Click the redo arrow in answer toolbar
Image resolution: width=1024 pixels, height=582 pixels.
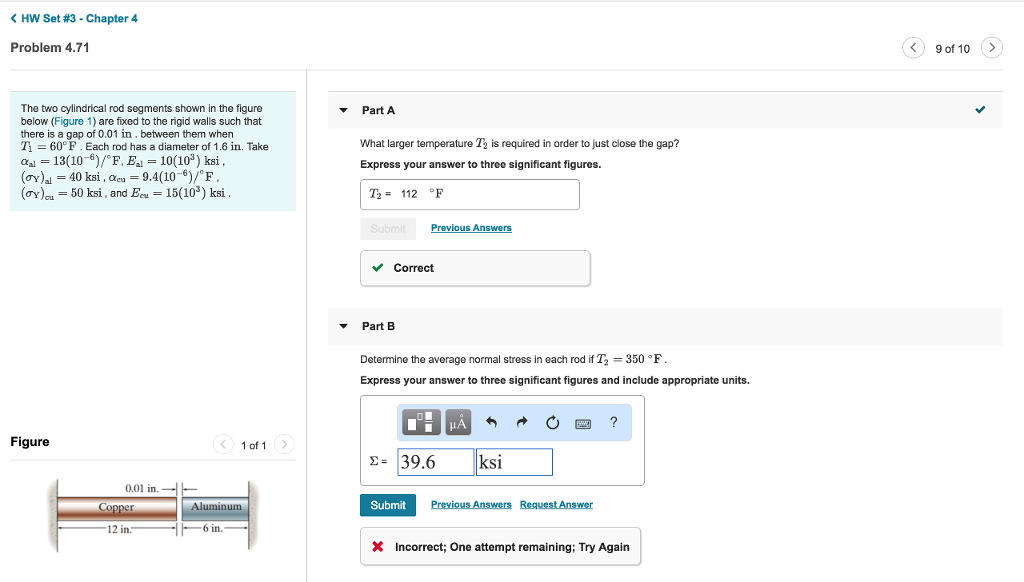(521, 423)
